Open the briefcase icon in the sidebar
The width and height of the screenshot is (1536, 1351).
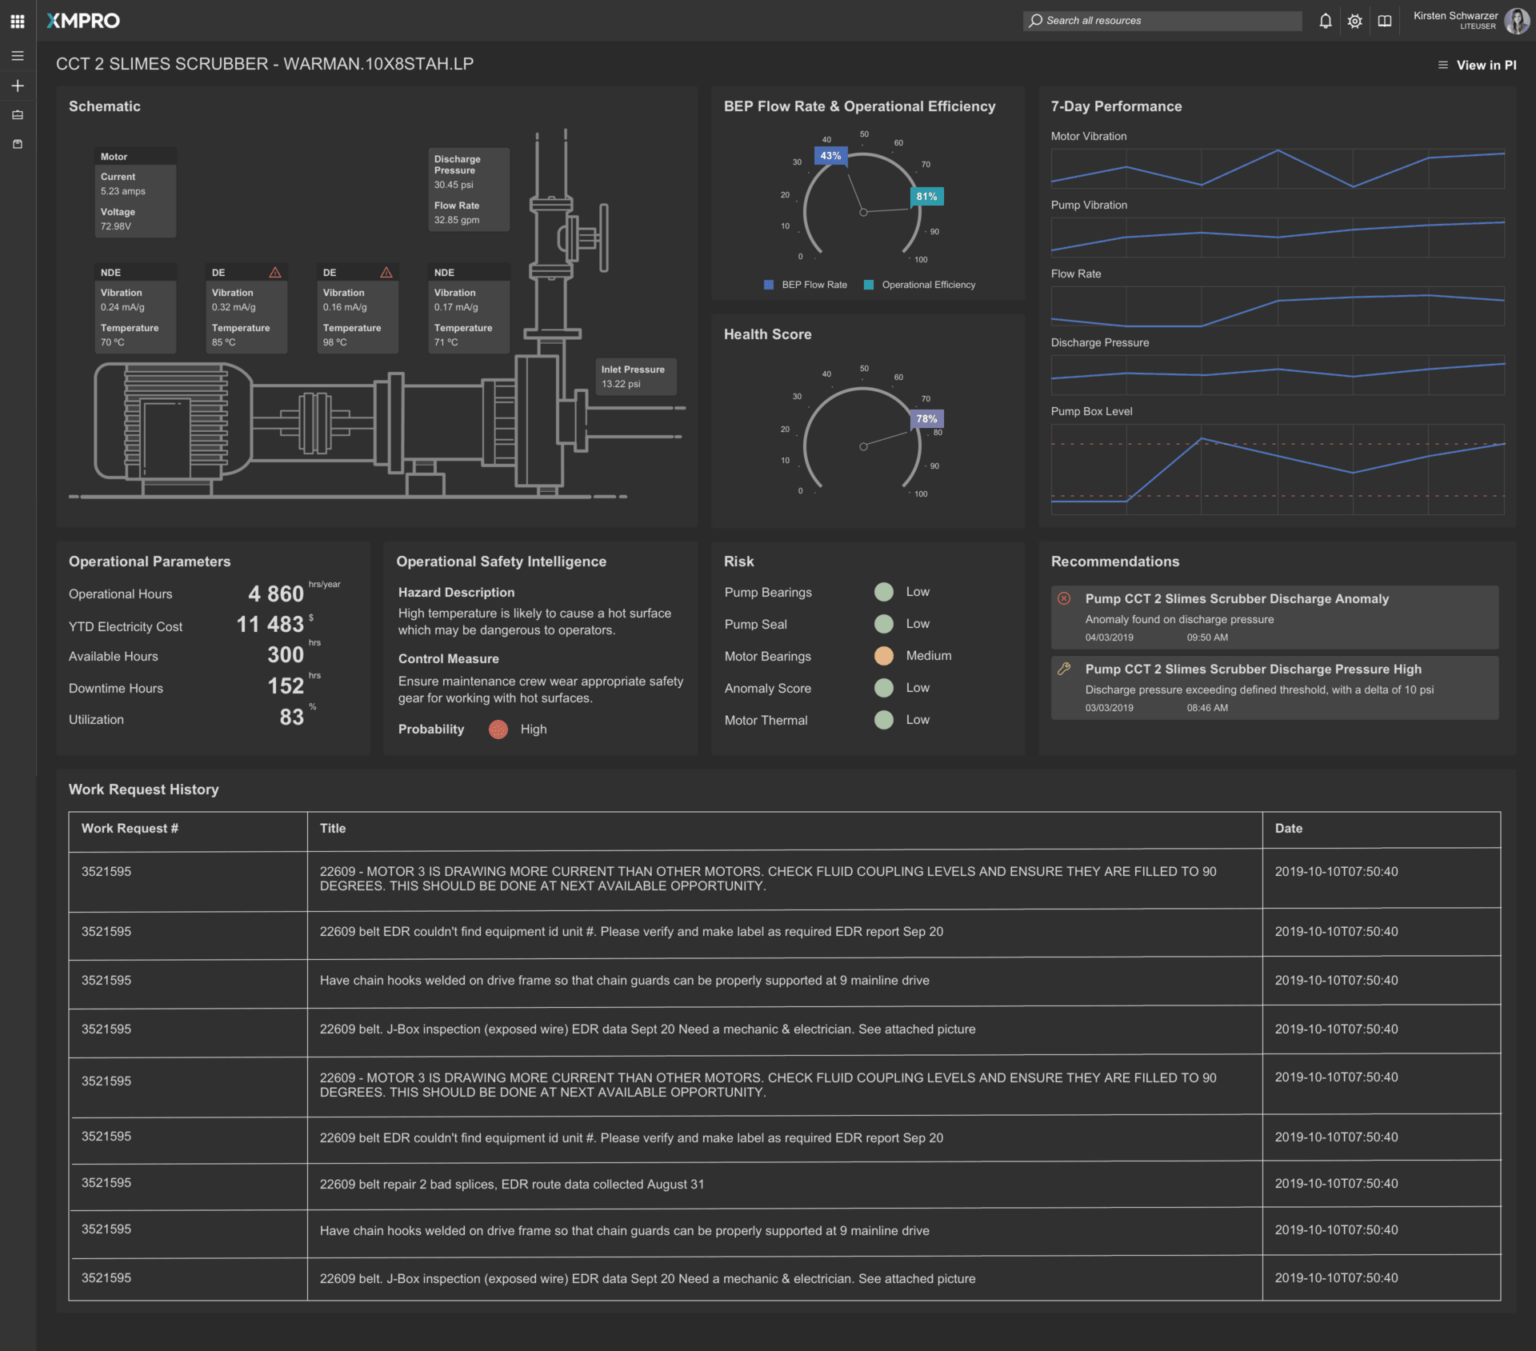17,115
